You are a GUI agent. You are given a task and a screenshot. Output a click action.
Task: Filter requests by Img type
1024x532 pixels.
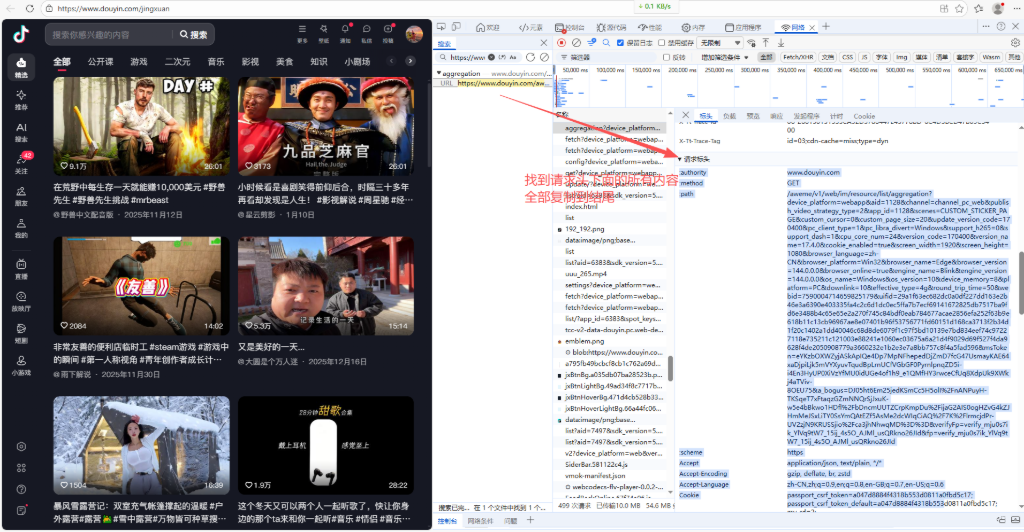901,57
